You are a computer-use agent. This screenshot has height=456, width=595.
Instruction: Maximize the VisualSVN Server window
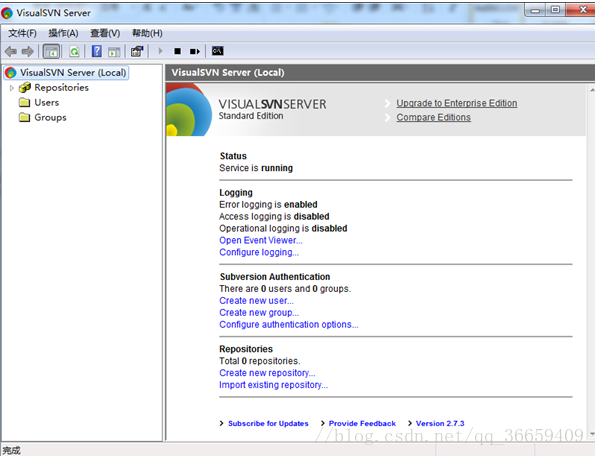555,10
